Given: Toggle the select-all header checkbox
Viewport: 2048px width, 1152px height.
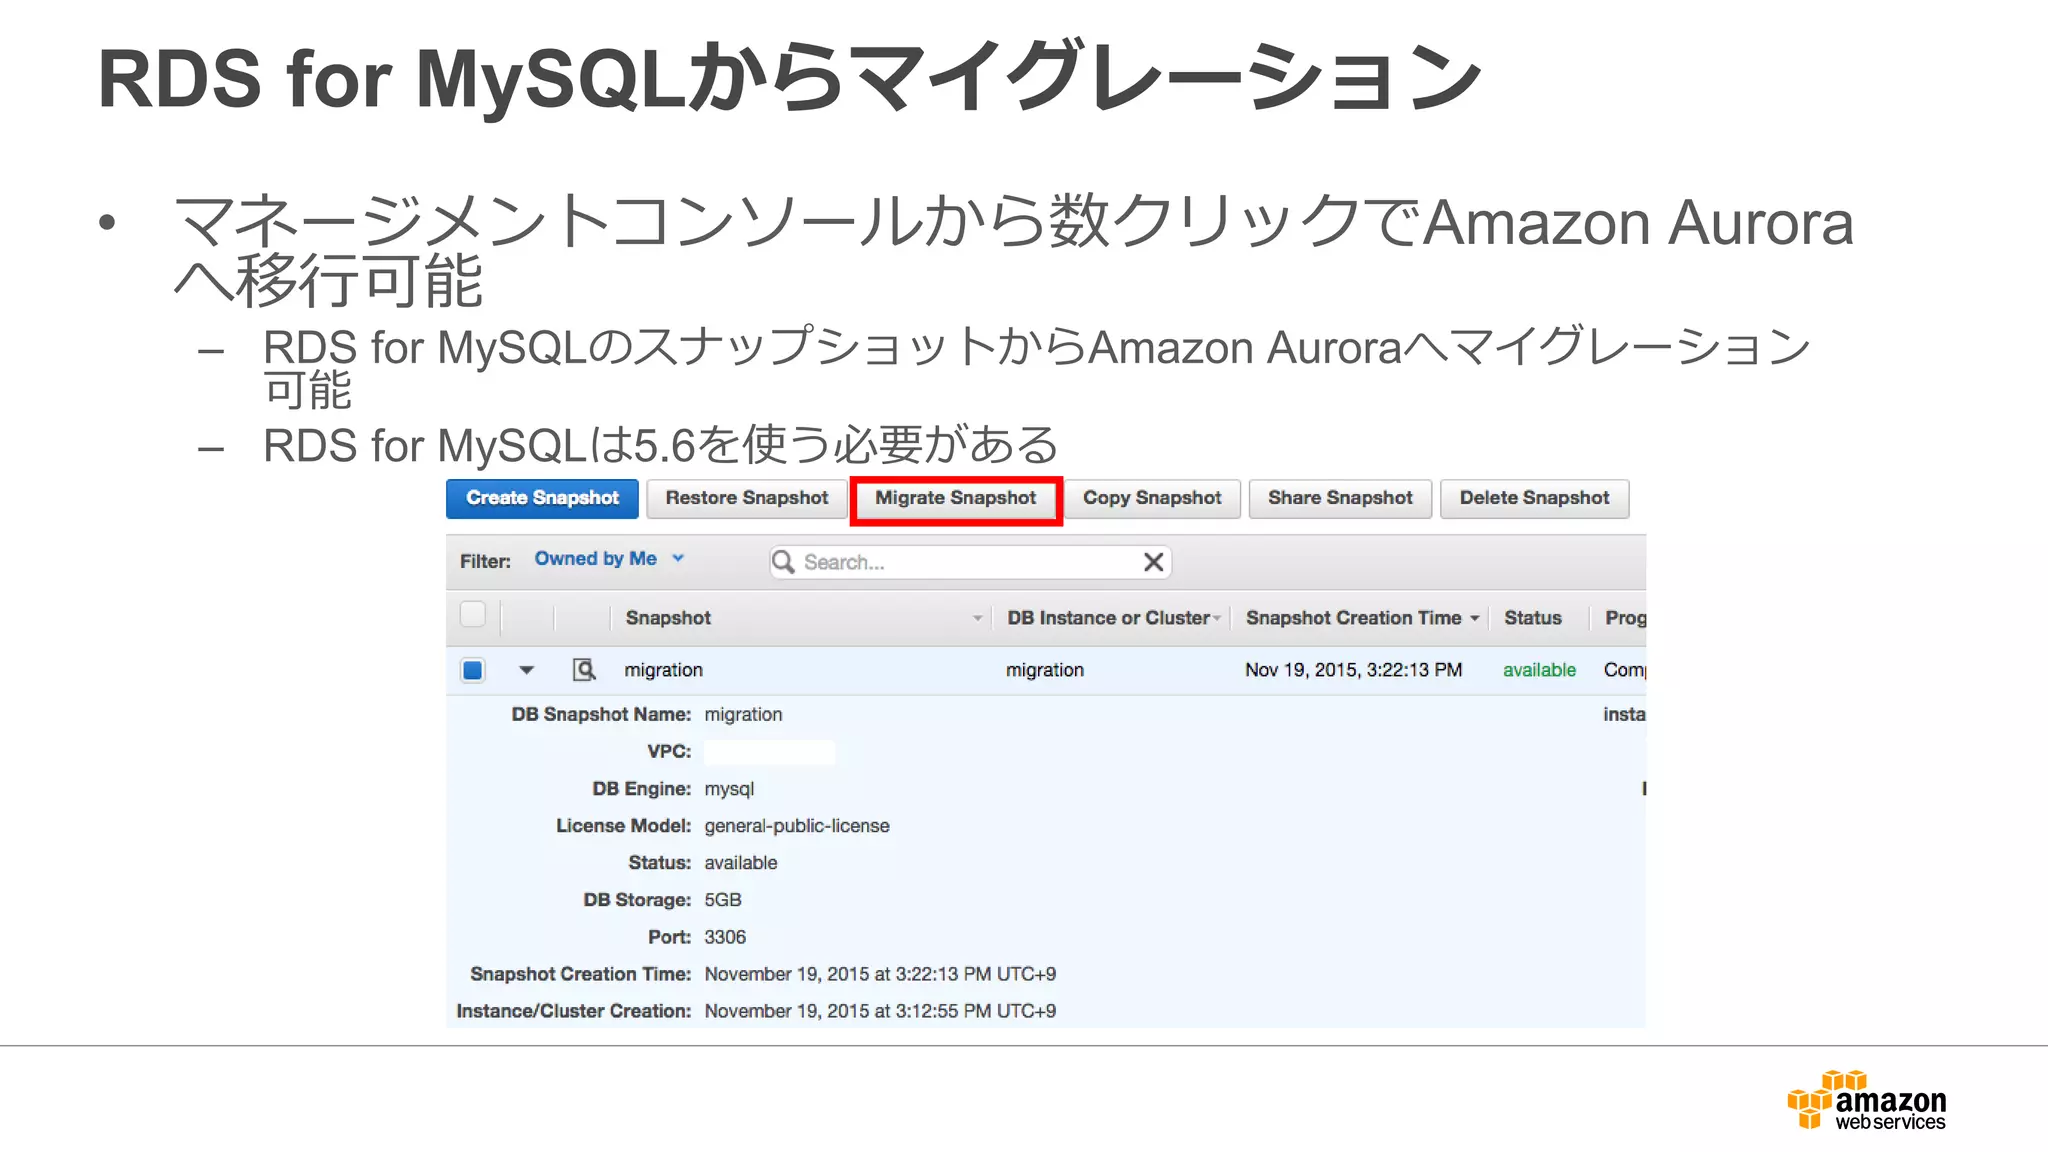Looking at the screenshot, I should (x=473, y=615).
